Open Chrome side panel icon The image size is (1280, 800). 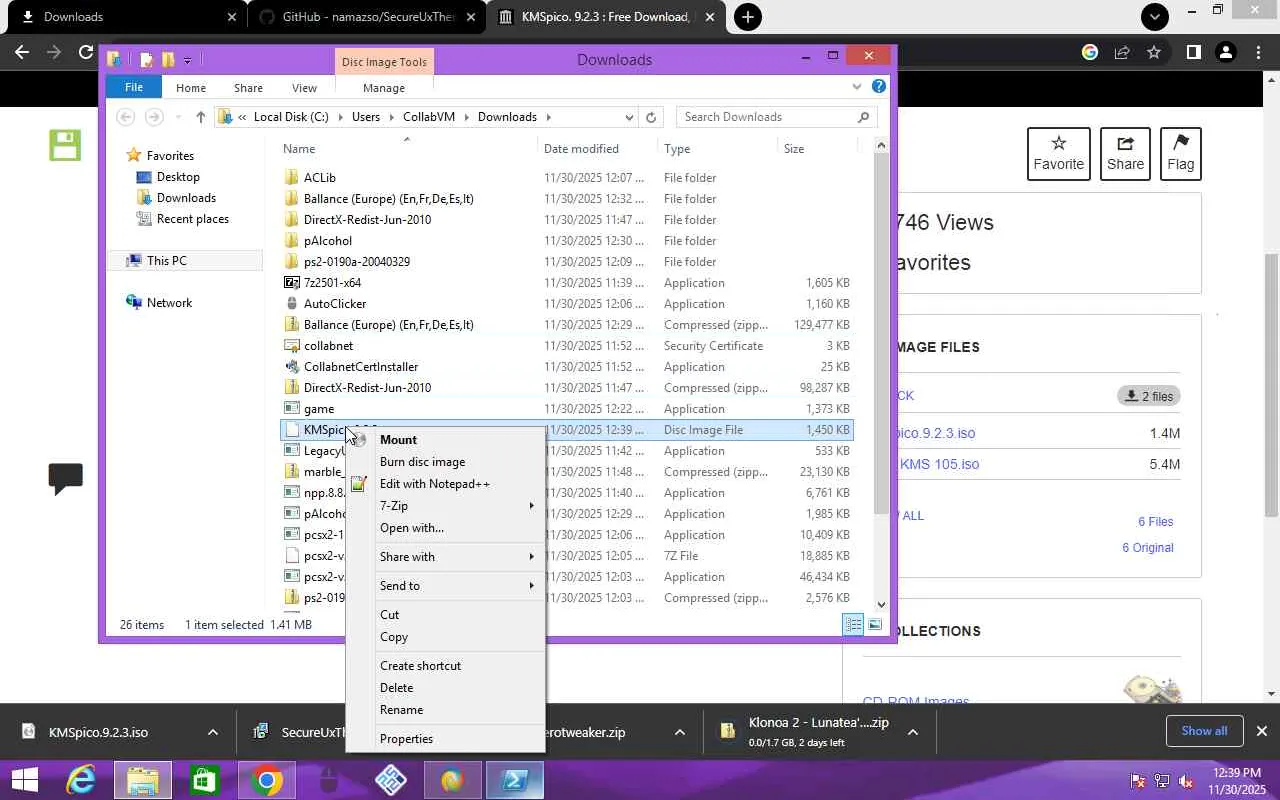(1193, 52)
